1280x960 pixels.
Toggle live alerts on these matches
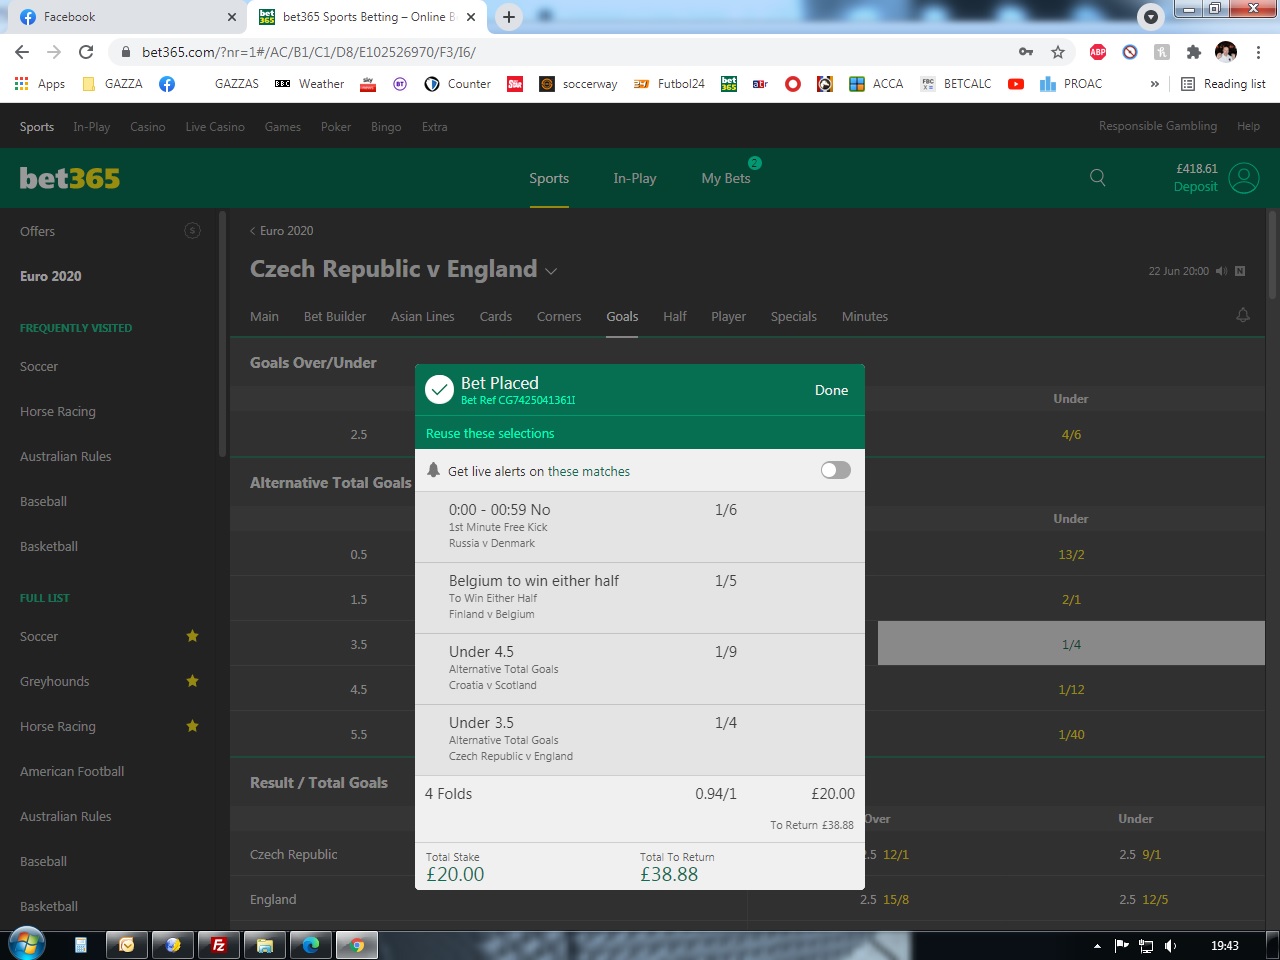(x=836, y=470)
